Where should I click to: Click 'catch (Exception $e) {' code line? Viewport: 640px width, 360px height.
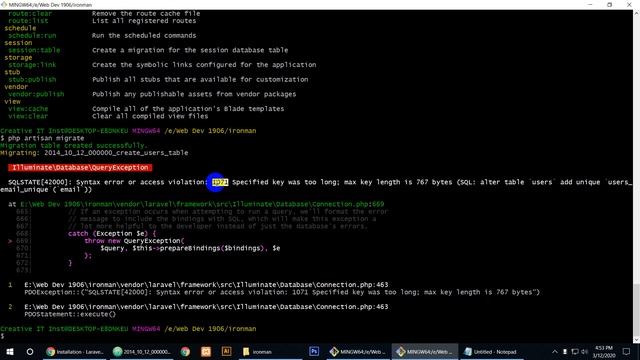pyautogui.click(x=112, y=233)
